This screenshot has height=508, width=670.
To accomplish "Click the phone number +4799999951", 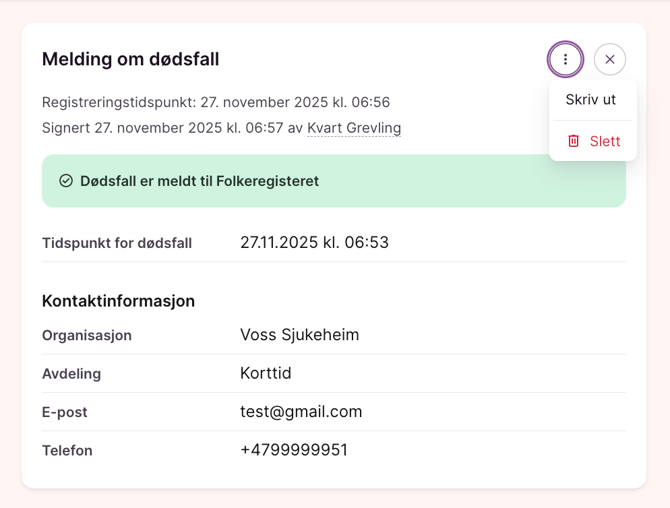I will click(294, 450).
